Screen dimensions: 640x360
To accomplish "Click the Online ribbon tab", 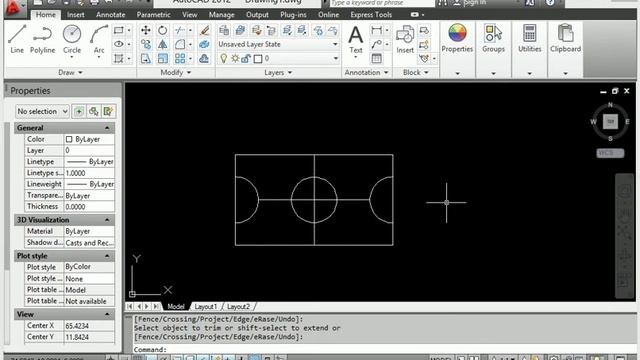I will click(328, 15).
